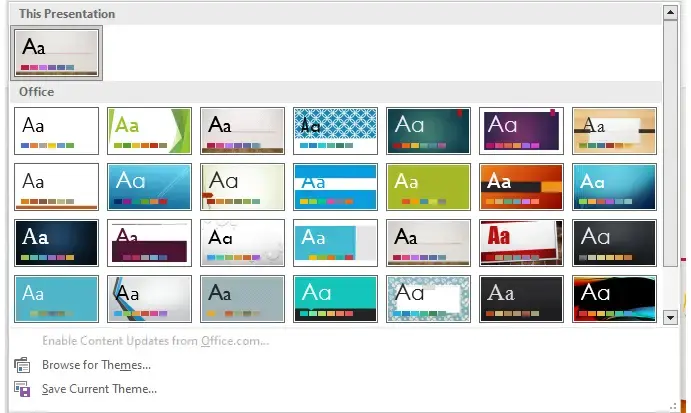Apply the floral bordered white theme
This screenshot has height=413, width=691.
pyautogui.click(x=428, y=299)
